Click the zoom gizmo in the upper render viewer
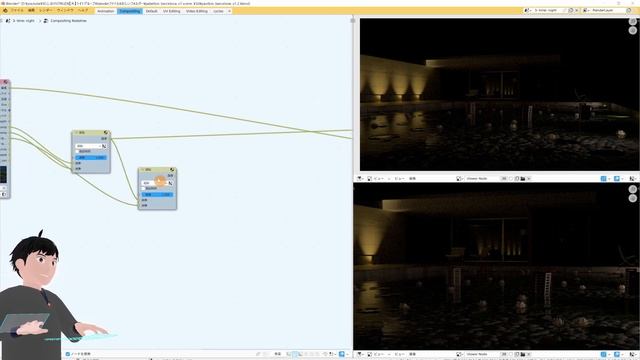The width and height of the screenshot is (640, 360). (x=633, y=22)
